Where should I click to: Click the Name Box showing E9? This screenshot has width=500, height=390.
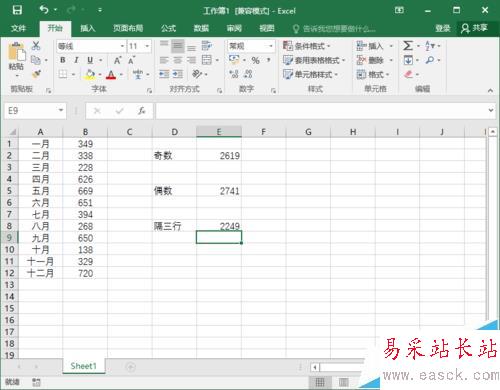click(35, 111)
